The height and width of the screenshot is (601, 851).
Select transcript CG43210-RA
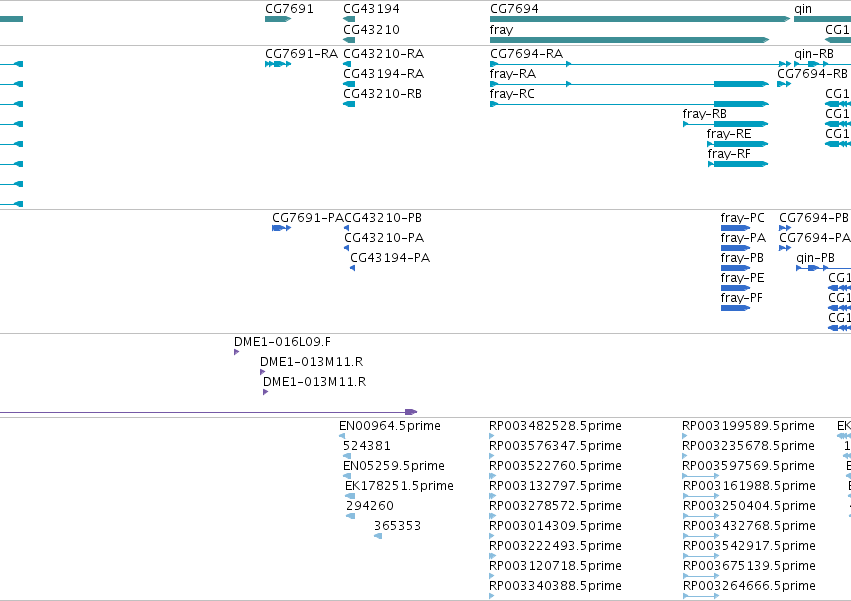pos(347,64)
